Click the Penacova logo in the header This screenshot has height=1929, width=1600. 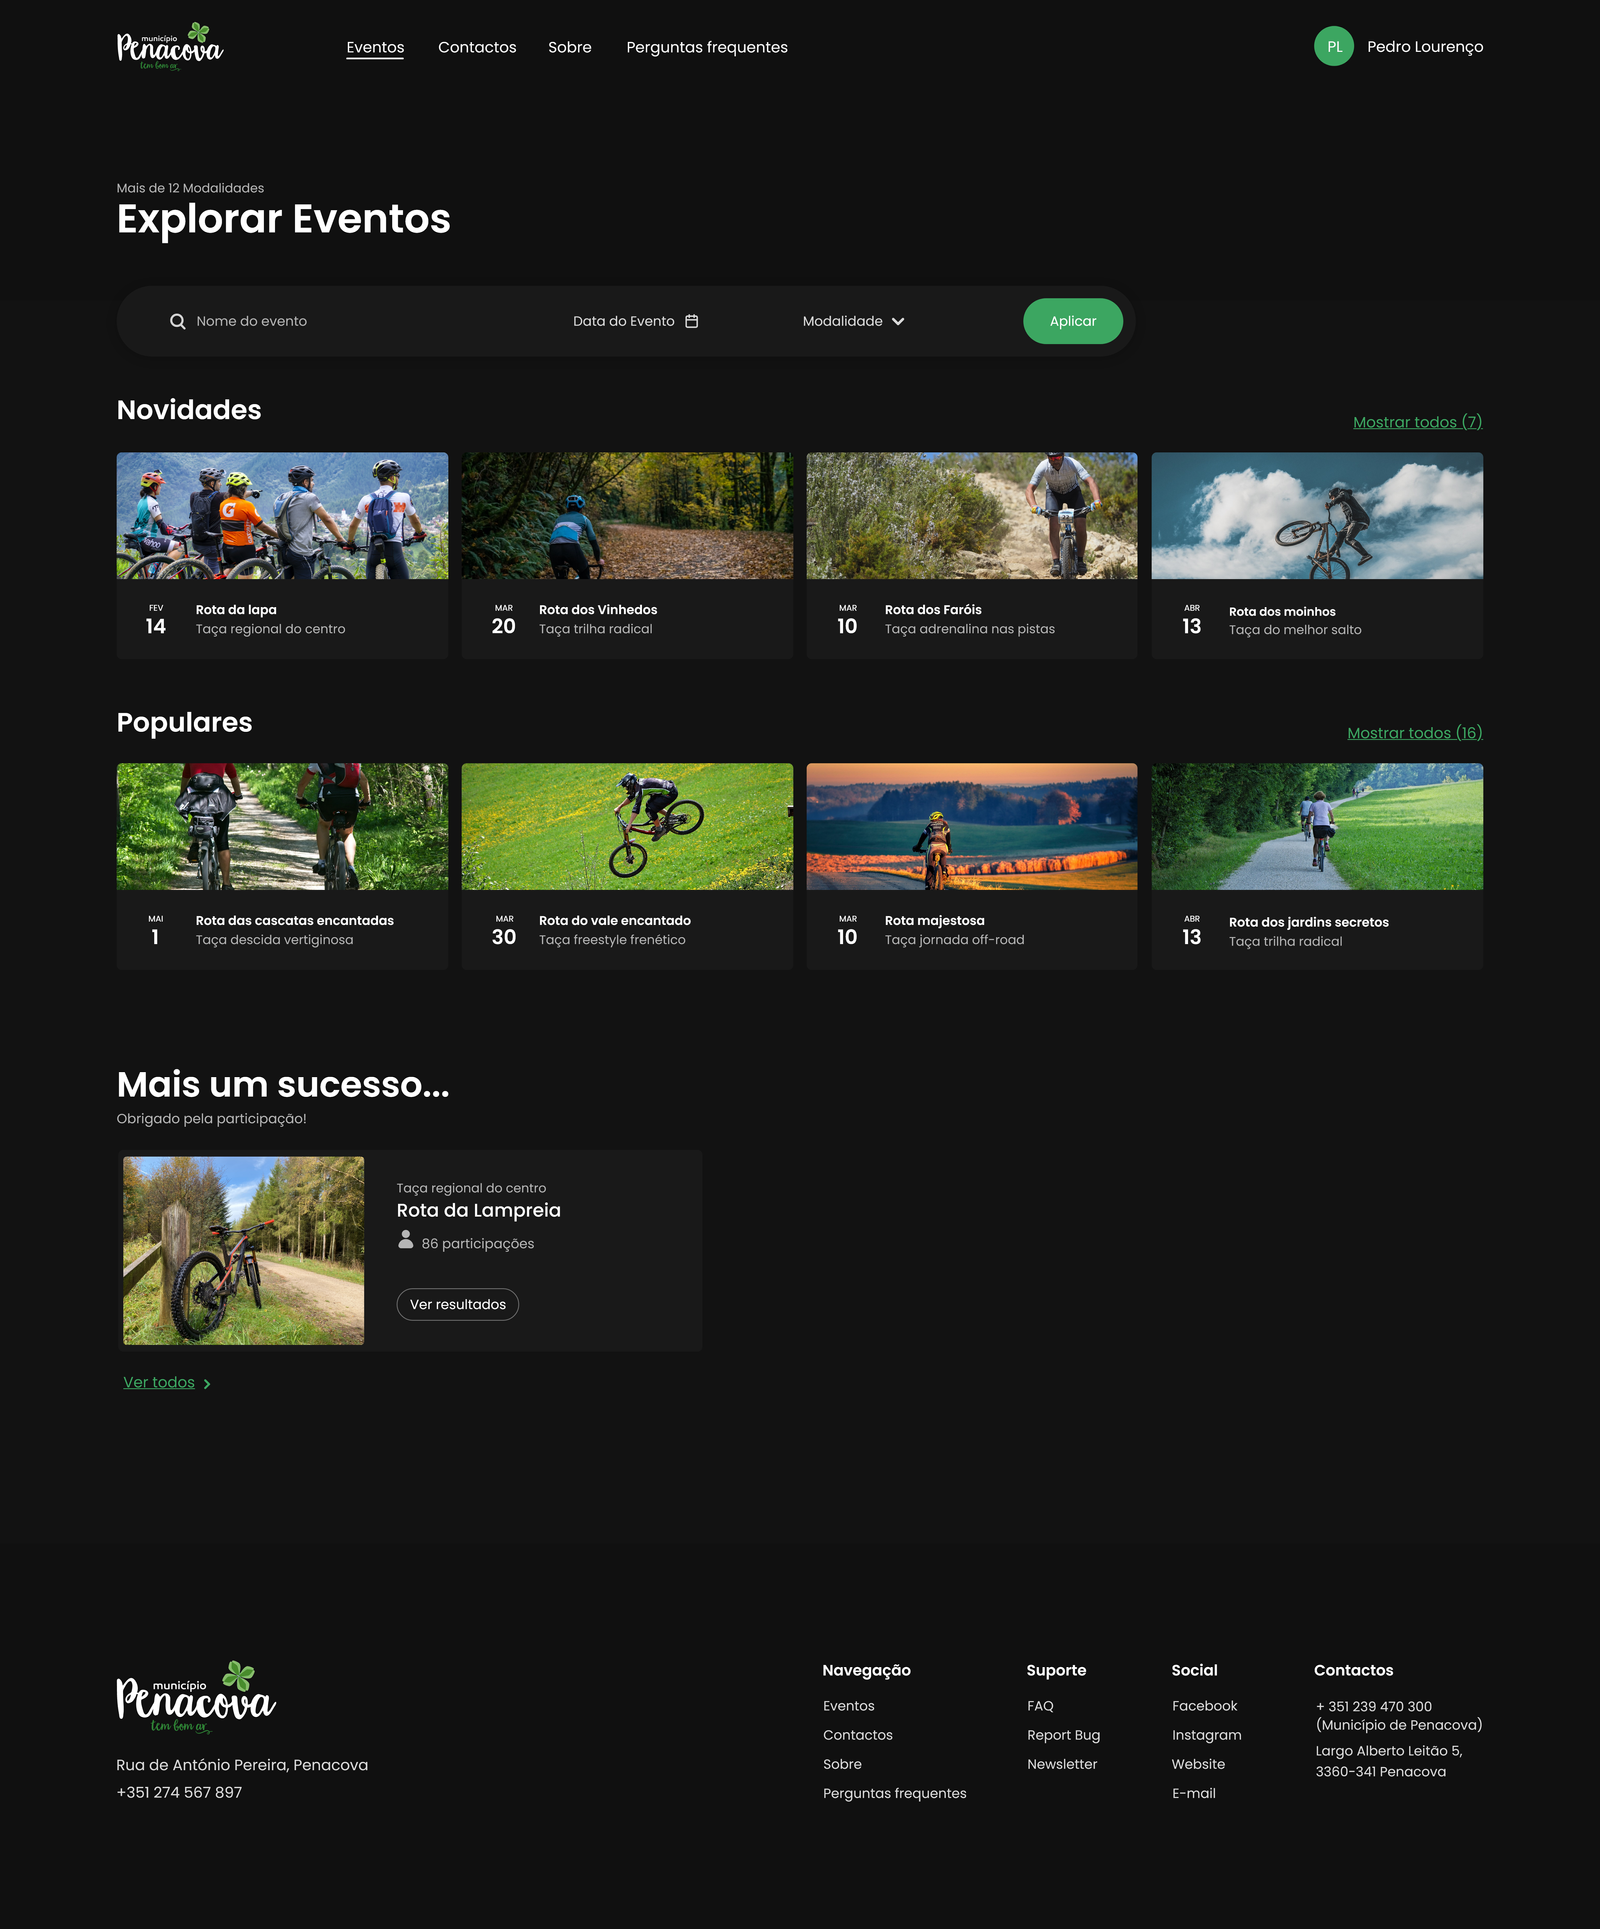click(x=170, y=47)
